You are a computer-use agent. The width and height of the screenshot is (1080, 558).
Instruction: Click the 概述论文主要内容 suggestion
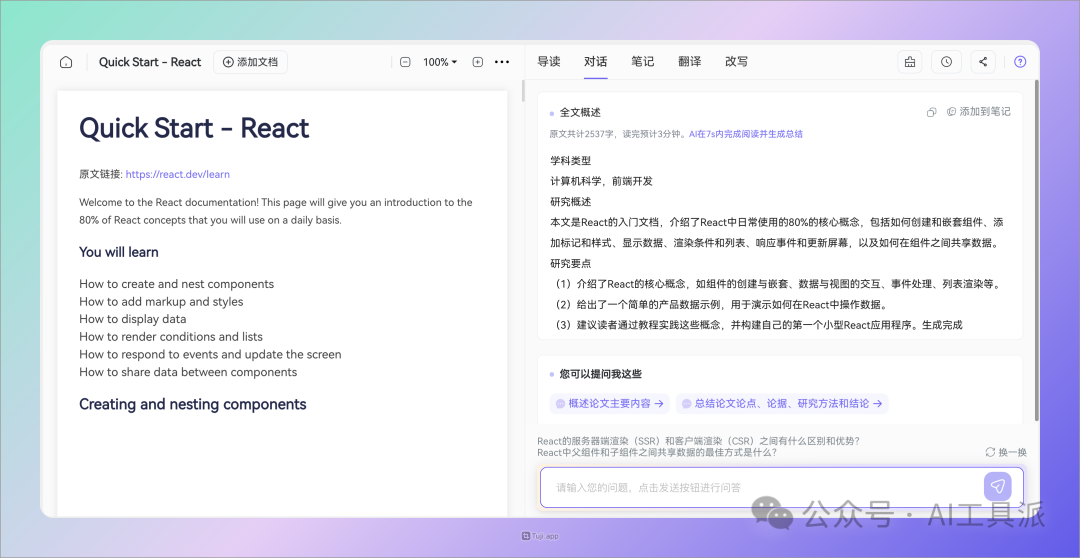click(610, 404)
